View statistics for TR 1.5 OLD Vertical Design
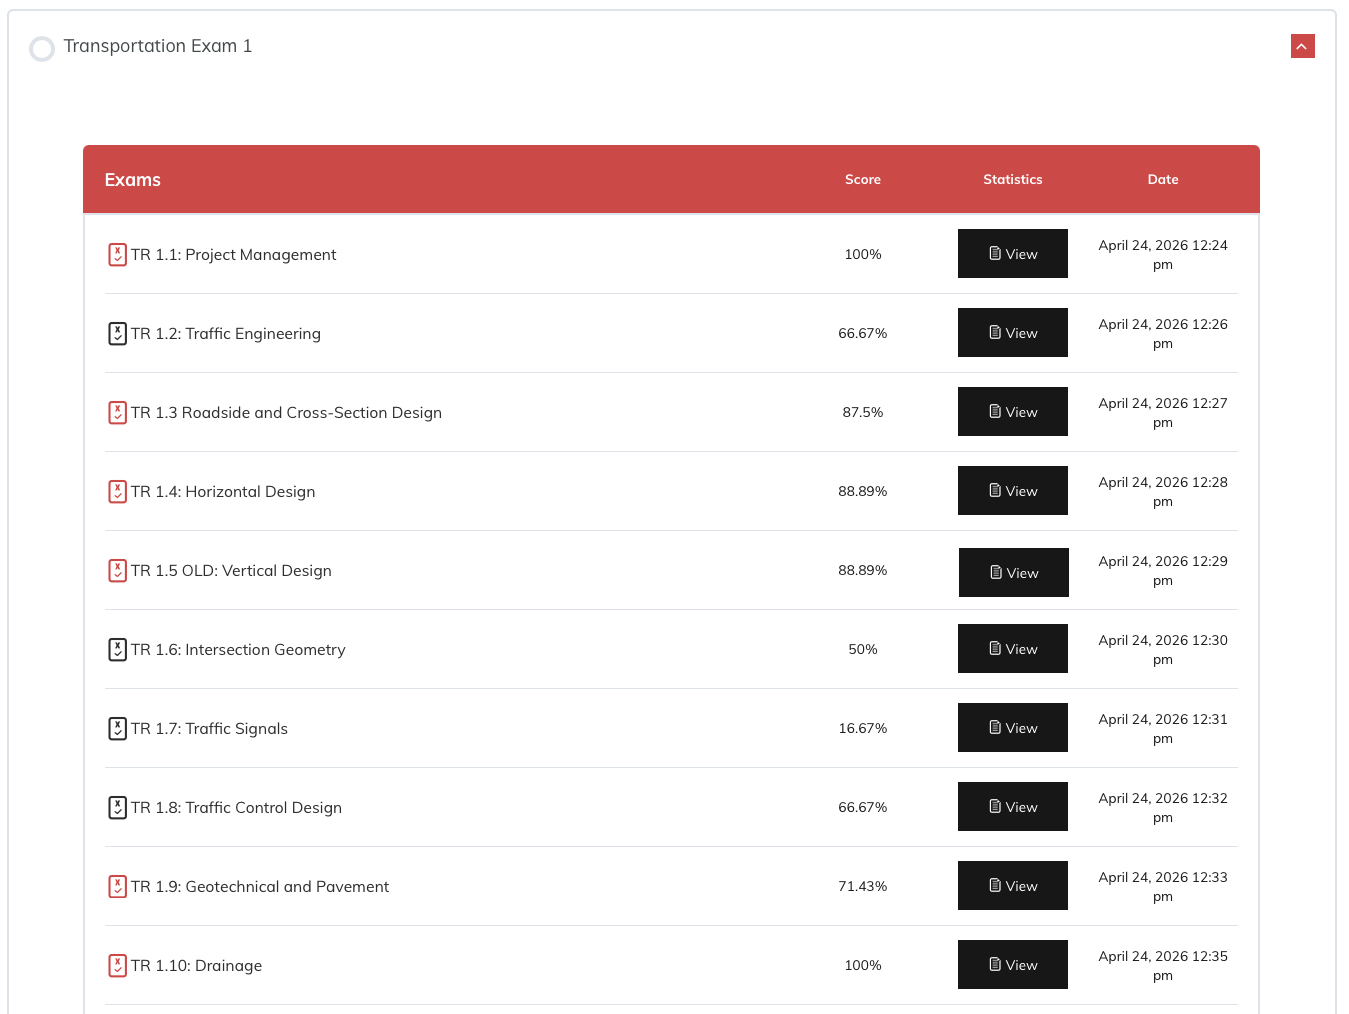 point(1013,573)
